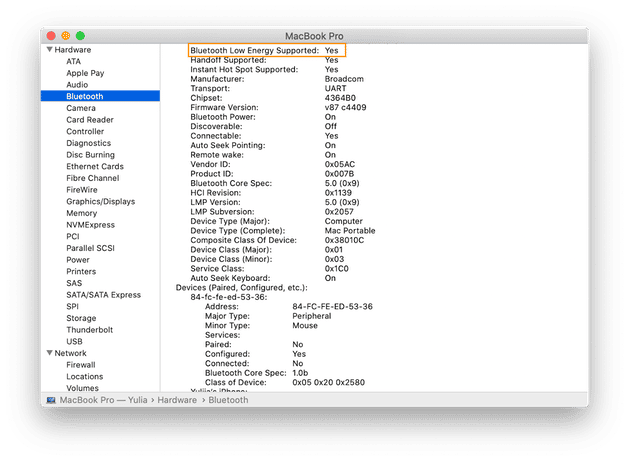Open Locations under Network

(85, 376)
